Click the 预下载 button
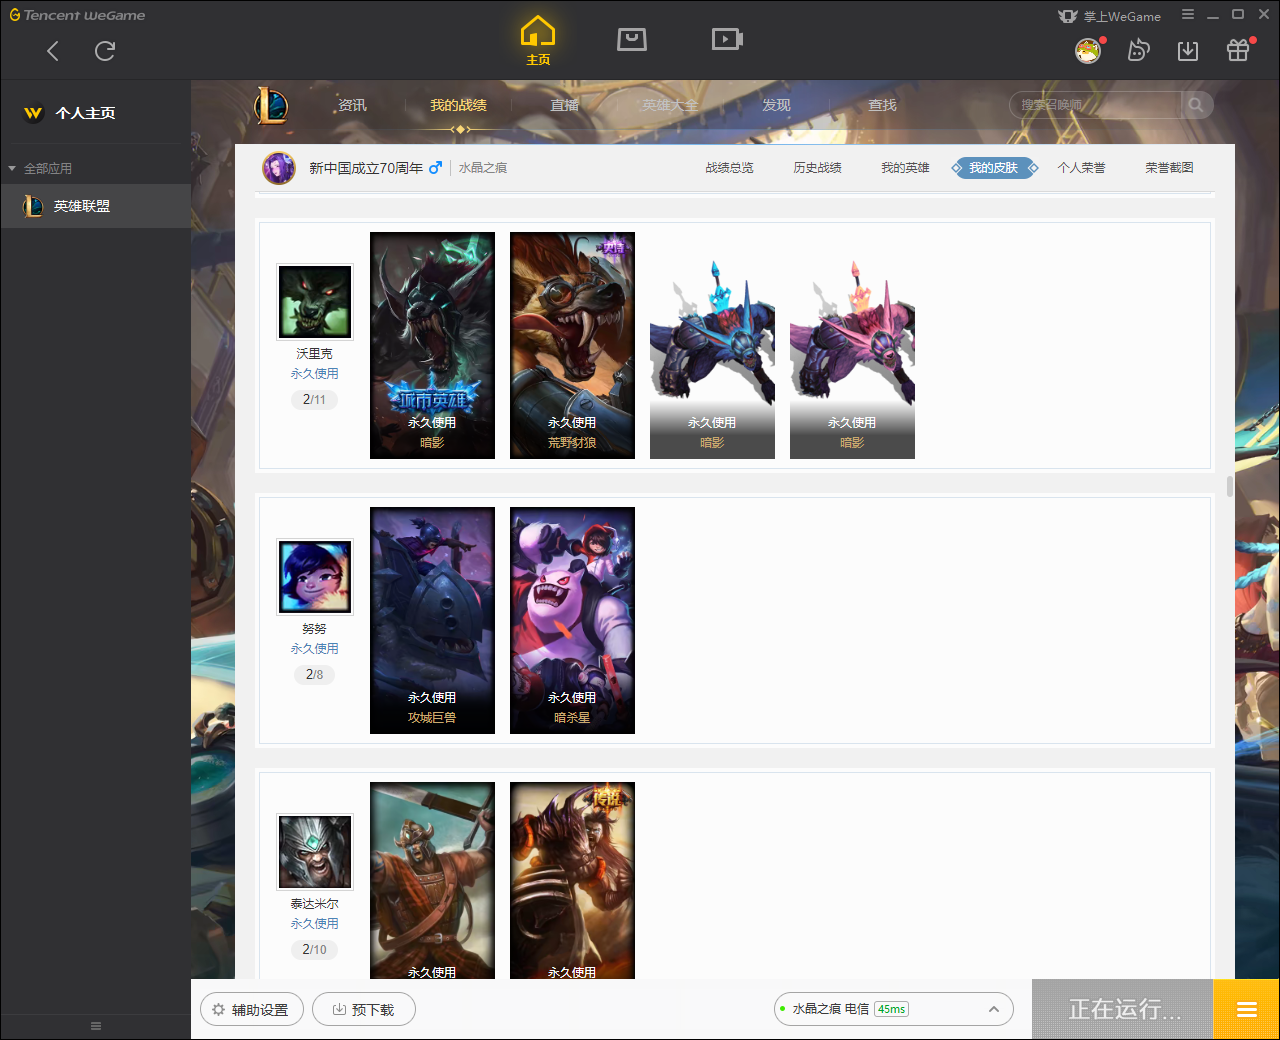The height and width of the screenshot is (1040, 1280). coord(364,1009)
